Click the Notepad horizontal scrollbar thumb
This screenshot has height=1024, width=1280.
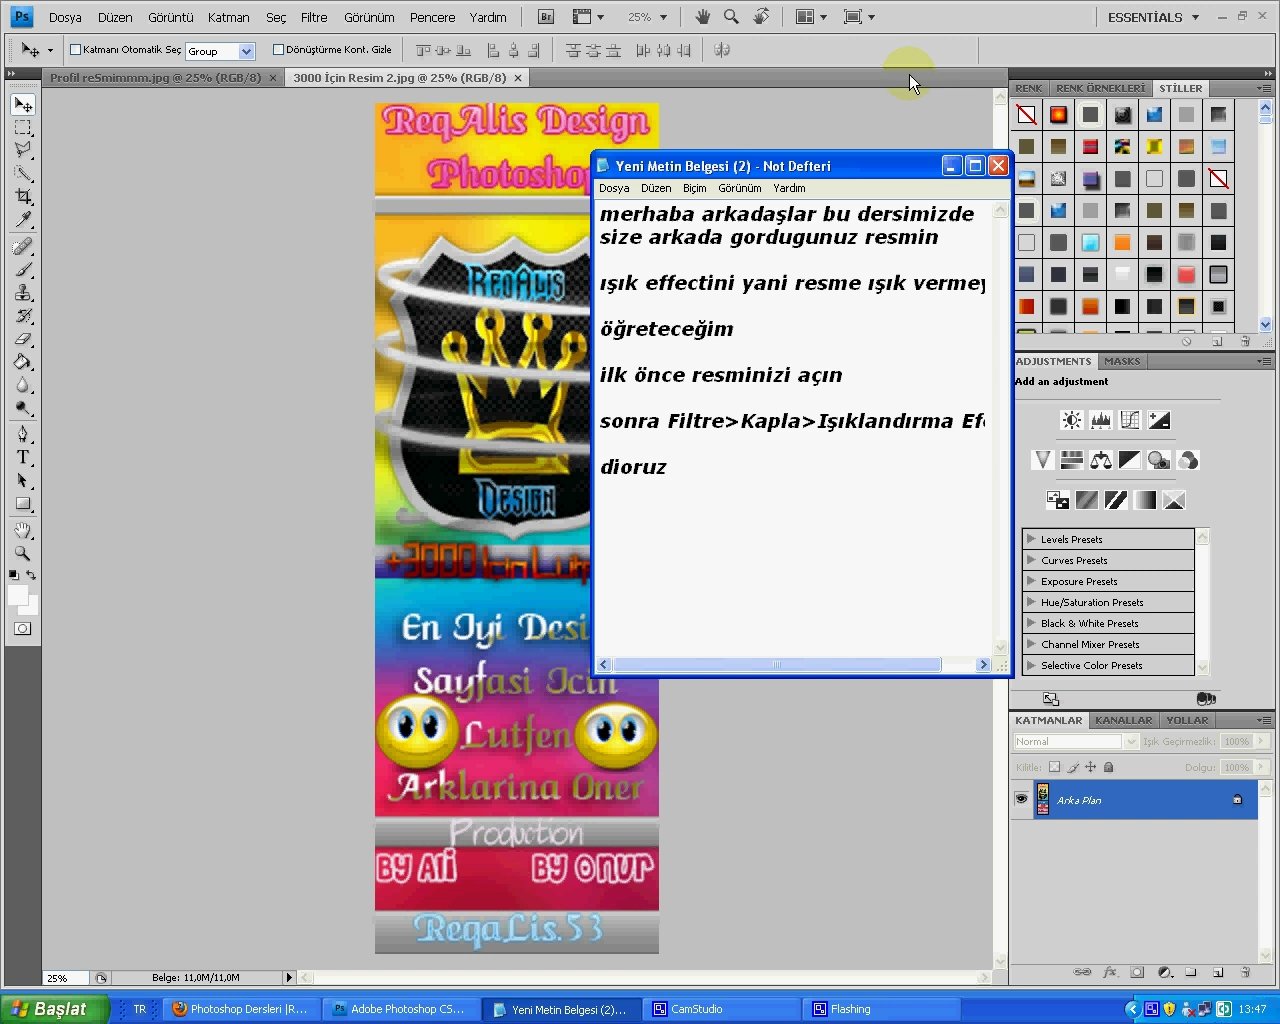(777, 665)
